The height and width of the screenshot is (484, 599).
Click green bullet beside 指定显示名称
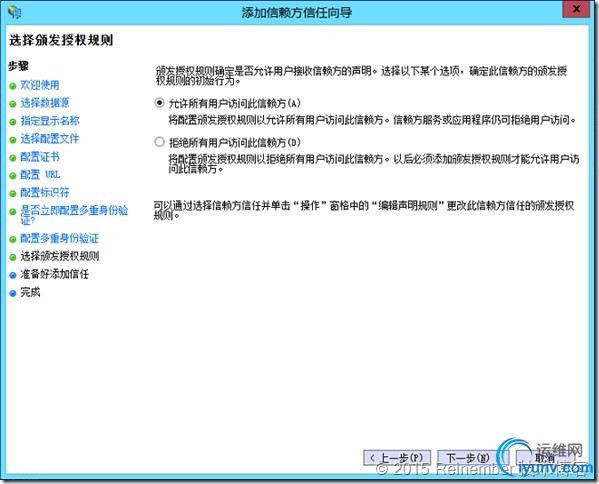click(x=13, y=122)
